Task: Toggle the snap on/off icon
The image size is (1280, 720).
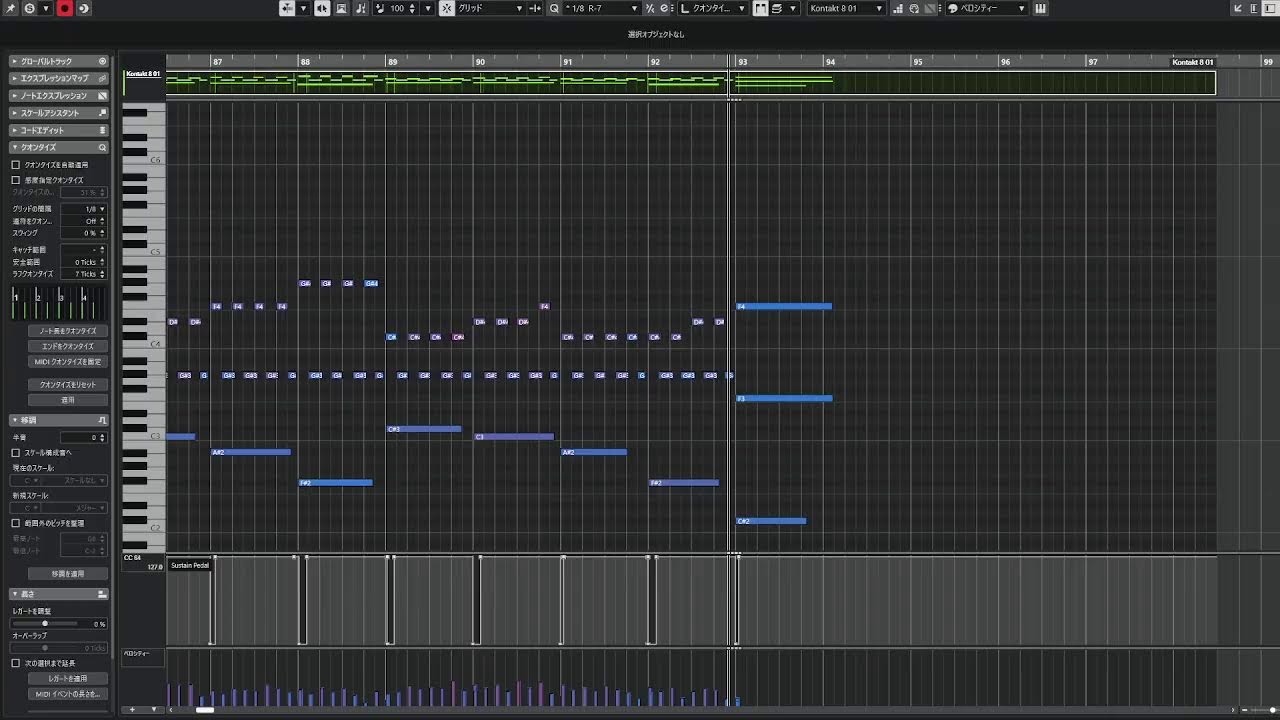Action: point(447,8)
